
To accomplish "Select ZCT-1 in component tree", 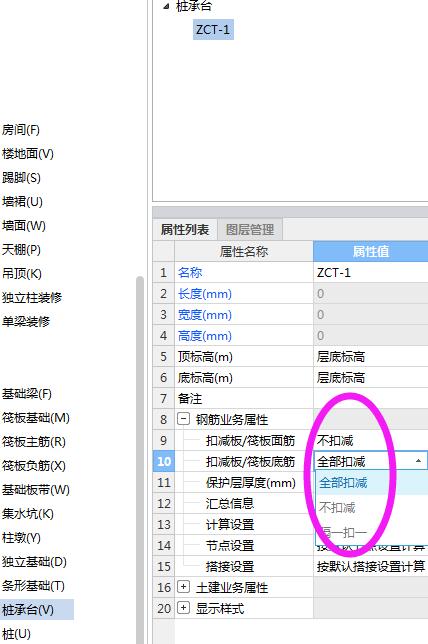I will point(213,30).
